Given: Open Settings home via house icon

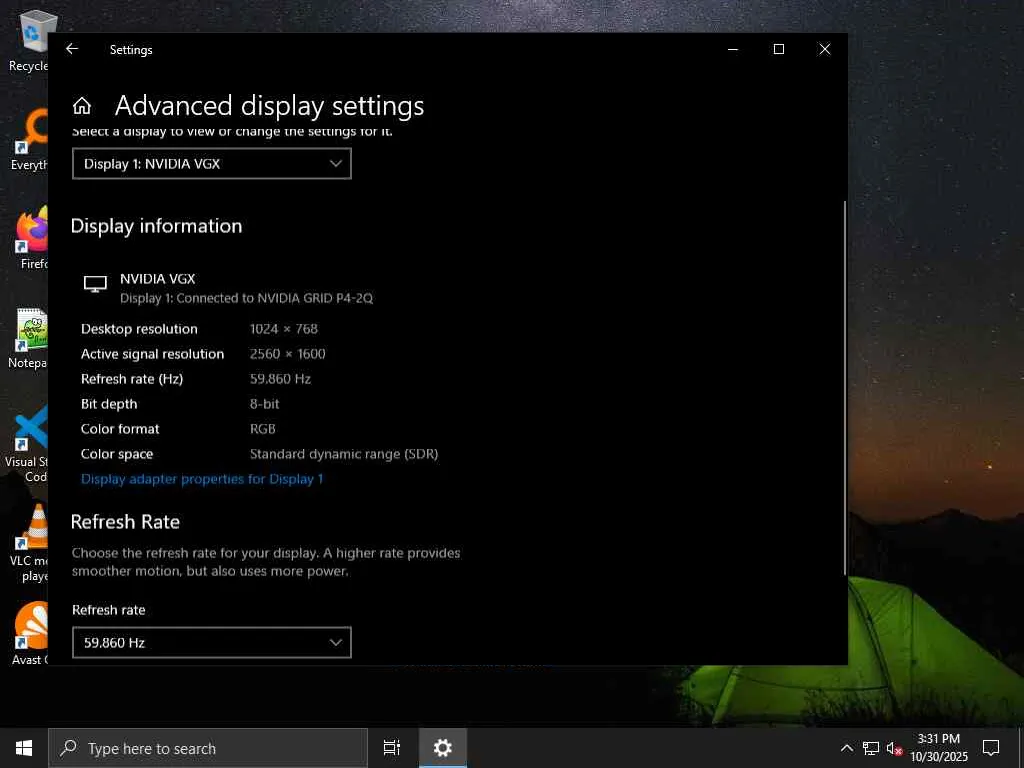Looking at the screenshot, I should [x=82, y=106].
